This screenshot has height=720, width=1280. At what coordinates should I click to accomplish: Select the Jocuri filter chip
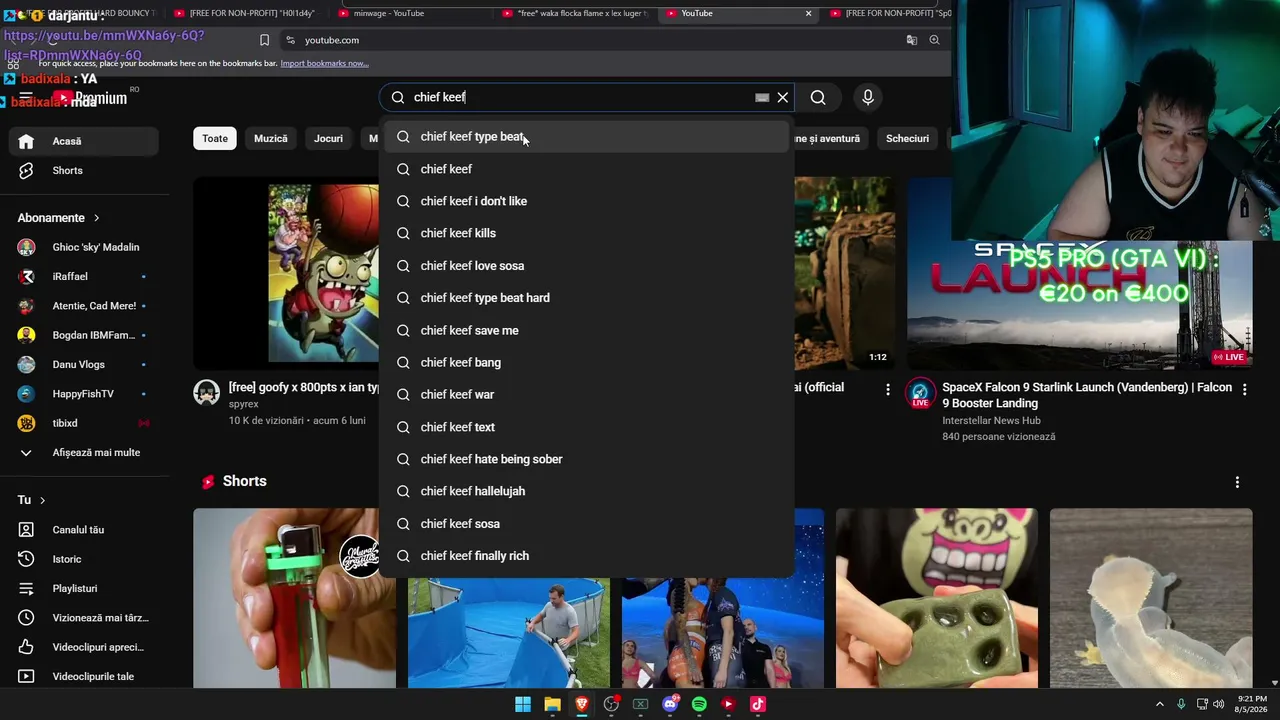point(328,139)
